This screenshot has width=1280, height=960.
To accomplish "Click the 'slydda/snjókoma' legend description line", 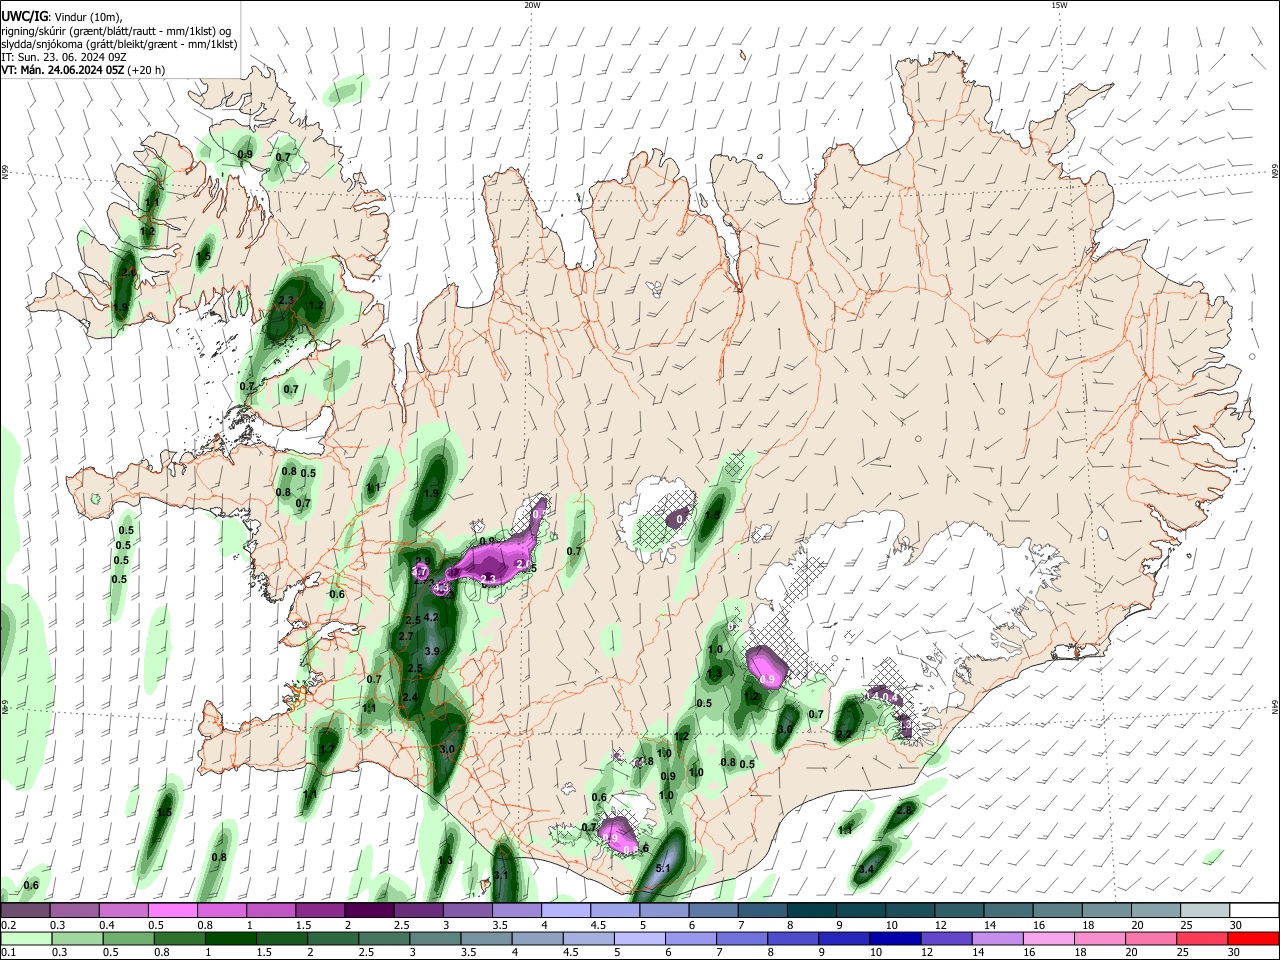I will [x=119, y=44].
